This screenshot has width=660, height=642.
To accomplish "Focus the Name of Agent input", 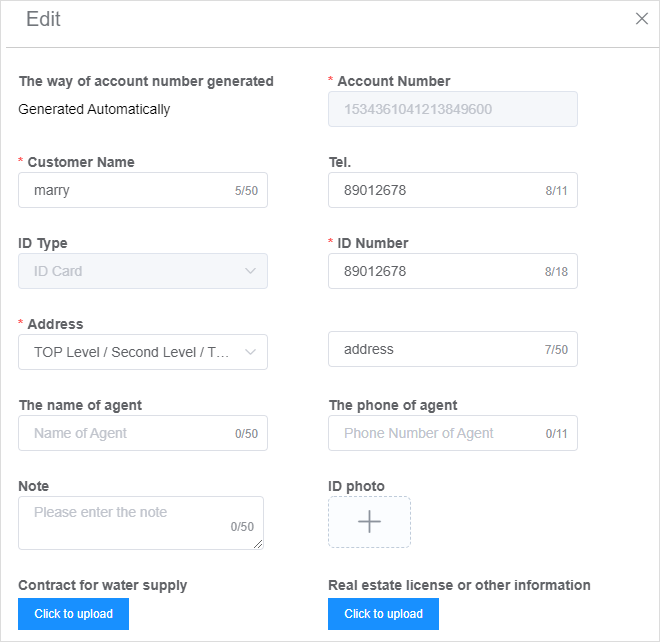I will click(143, 433).
